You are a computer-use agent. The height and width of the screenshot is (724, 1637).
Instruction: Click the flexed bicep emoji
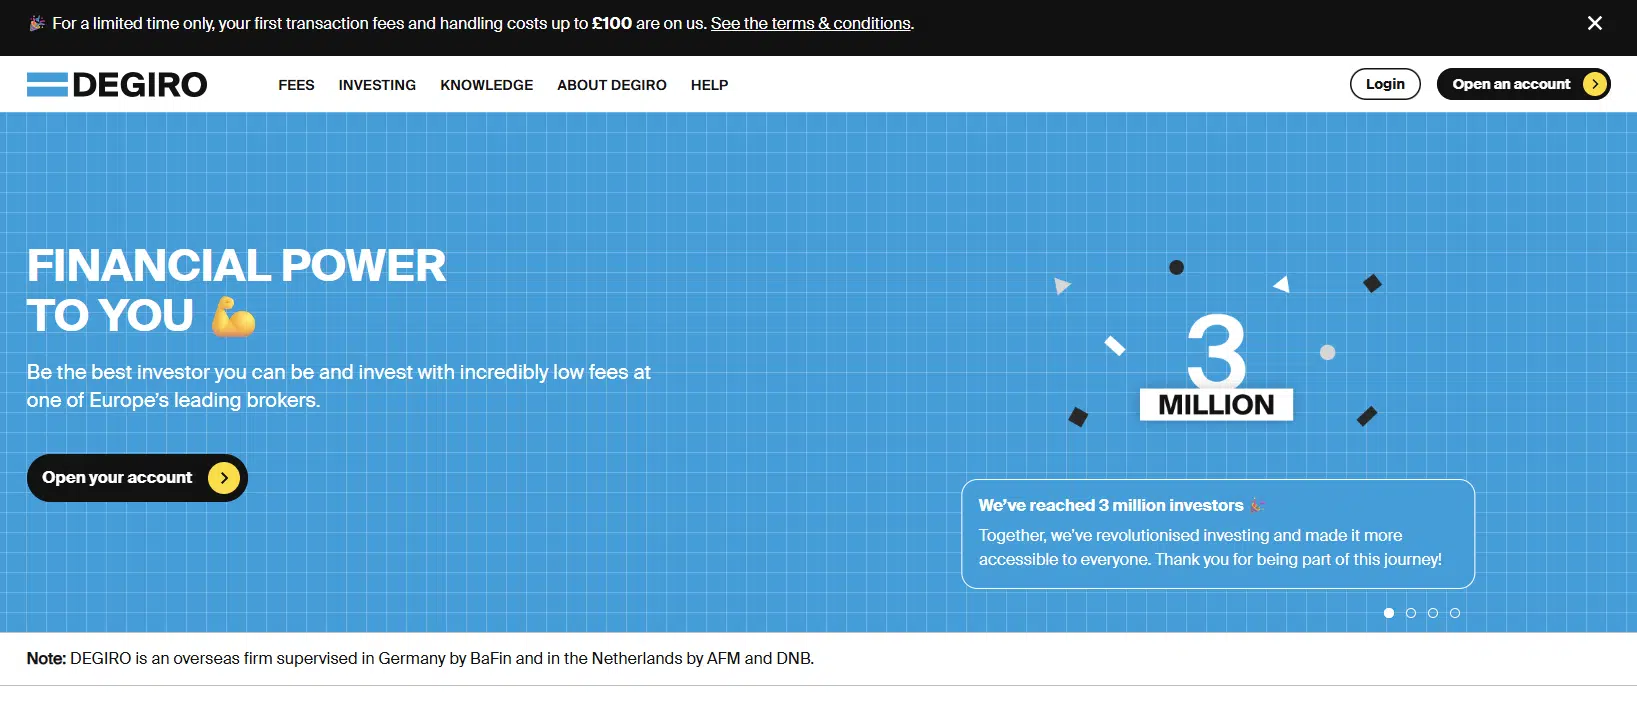(x=233, y=317)
